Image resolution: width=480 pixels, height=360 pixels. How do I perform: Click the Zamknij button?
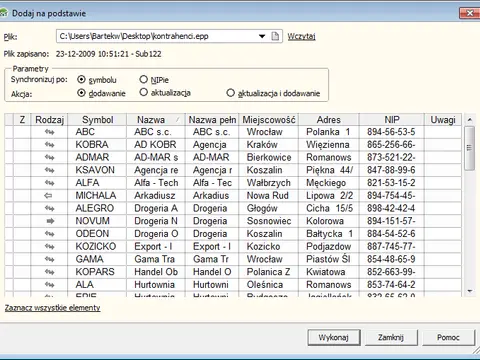(391, 337)
